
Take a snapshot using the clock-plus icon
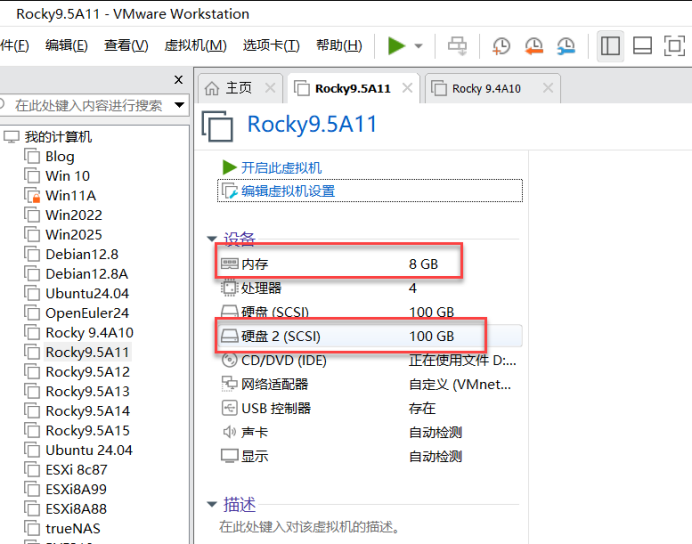pos(501,46)
